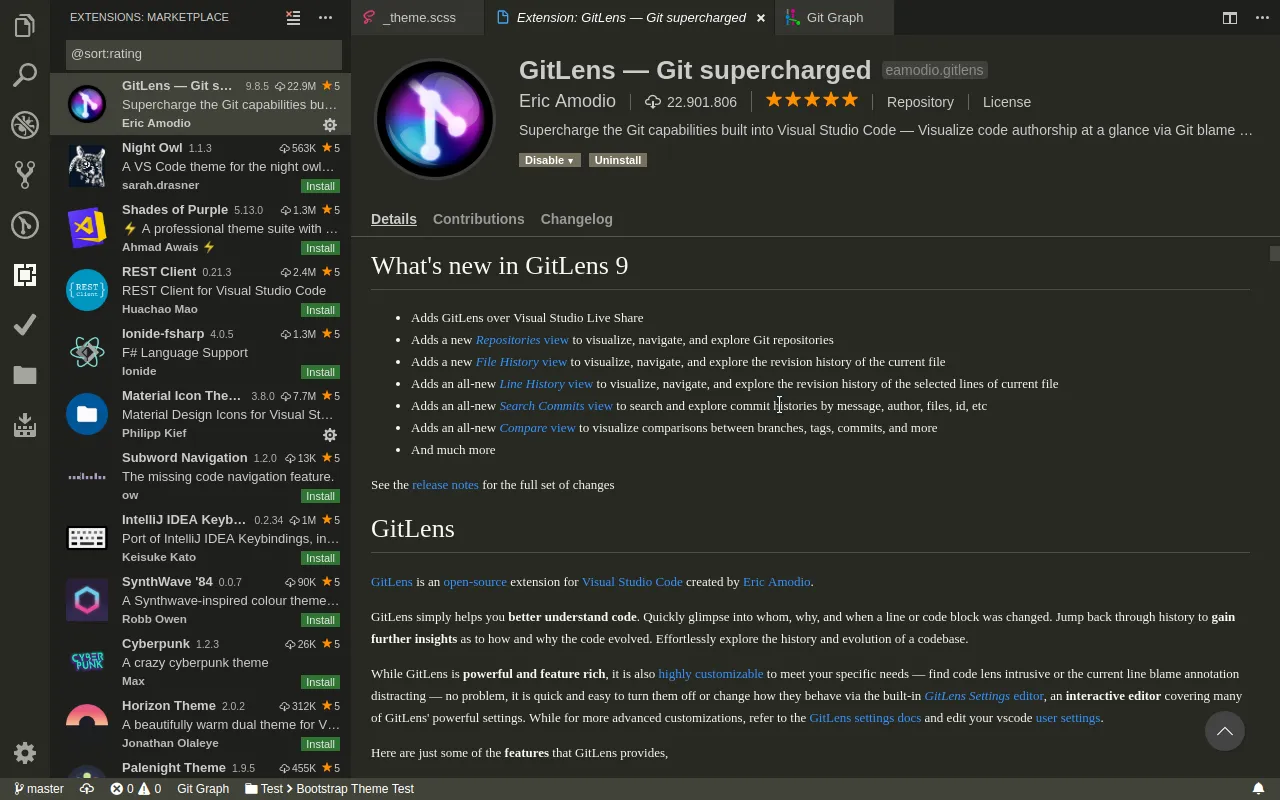The width and height of the screenshot is (1280, 800).
Task: Switch to the _theme.scss tab
Action: coord(419,17)
